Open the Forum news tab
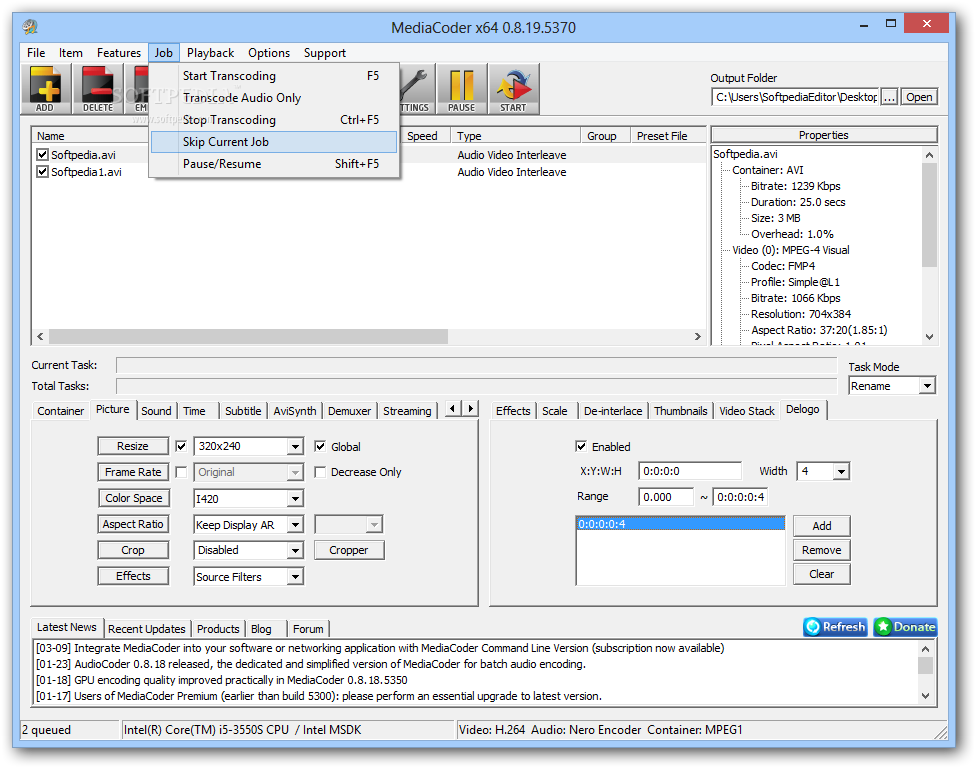Image resolution: width=976 pixels, height=768 pixels. point(308,629)
